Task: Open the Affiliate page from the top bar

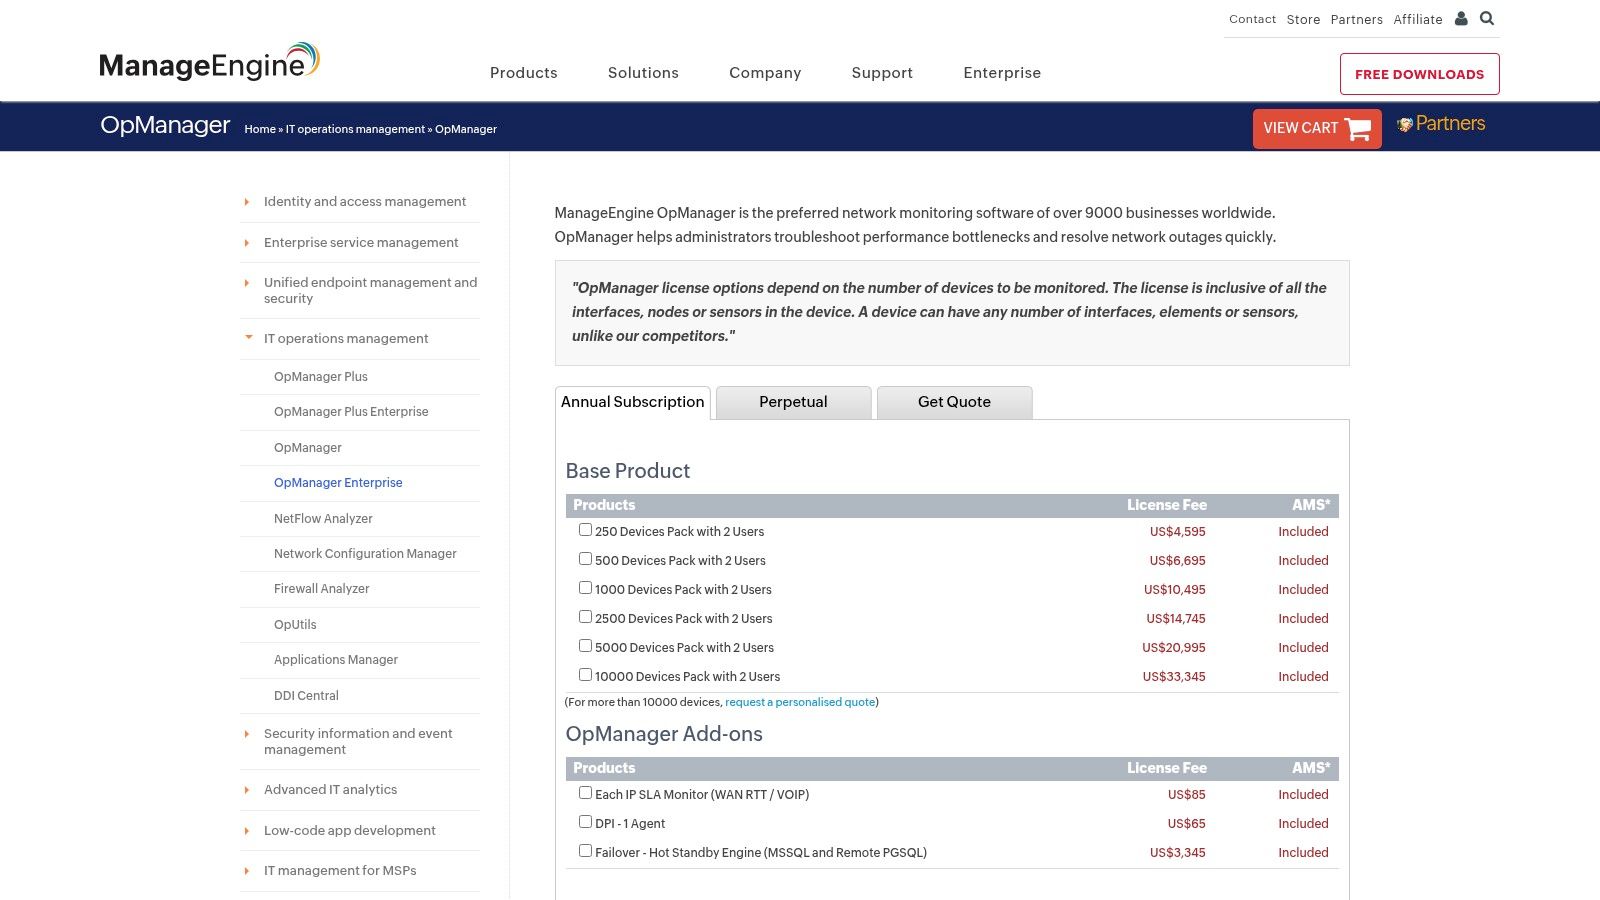Action: click(1417, 19)
